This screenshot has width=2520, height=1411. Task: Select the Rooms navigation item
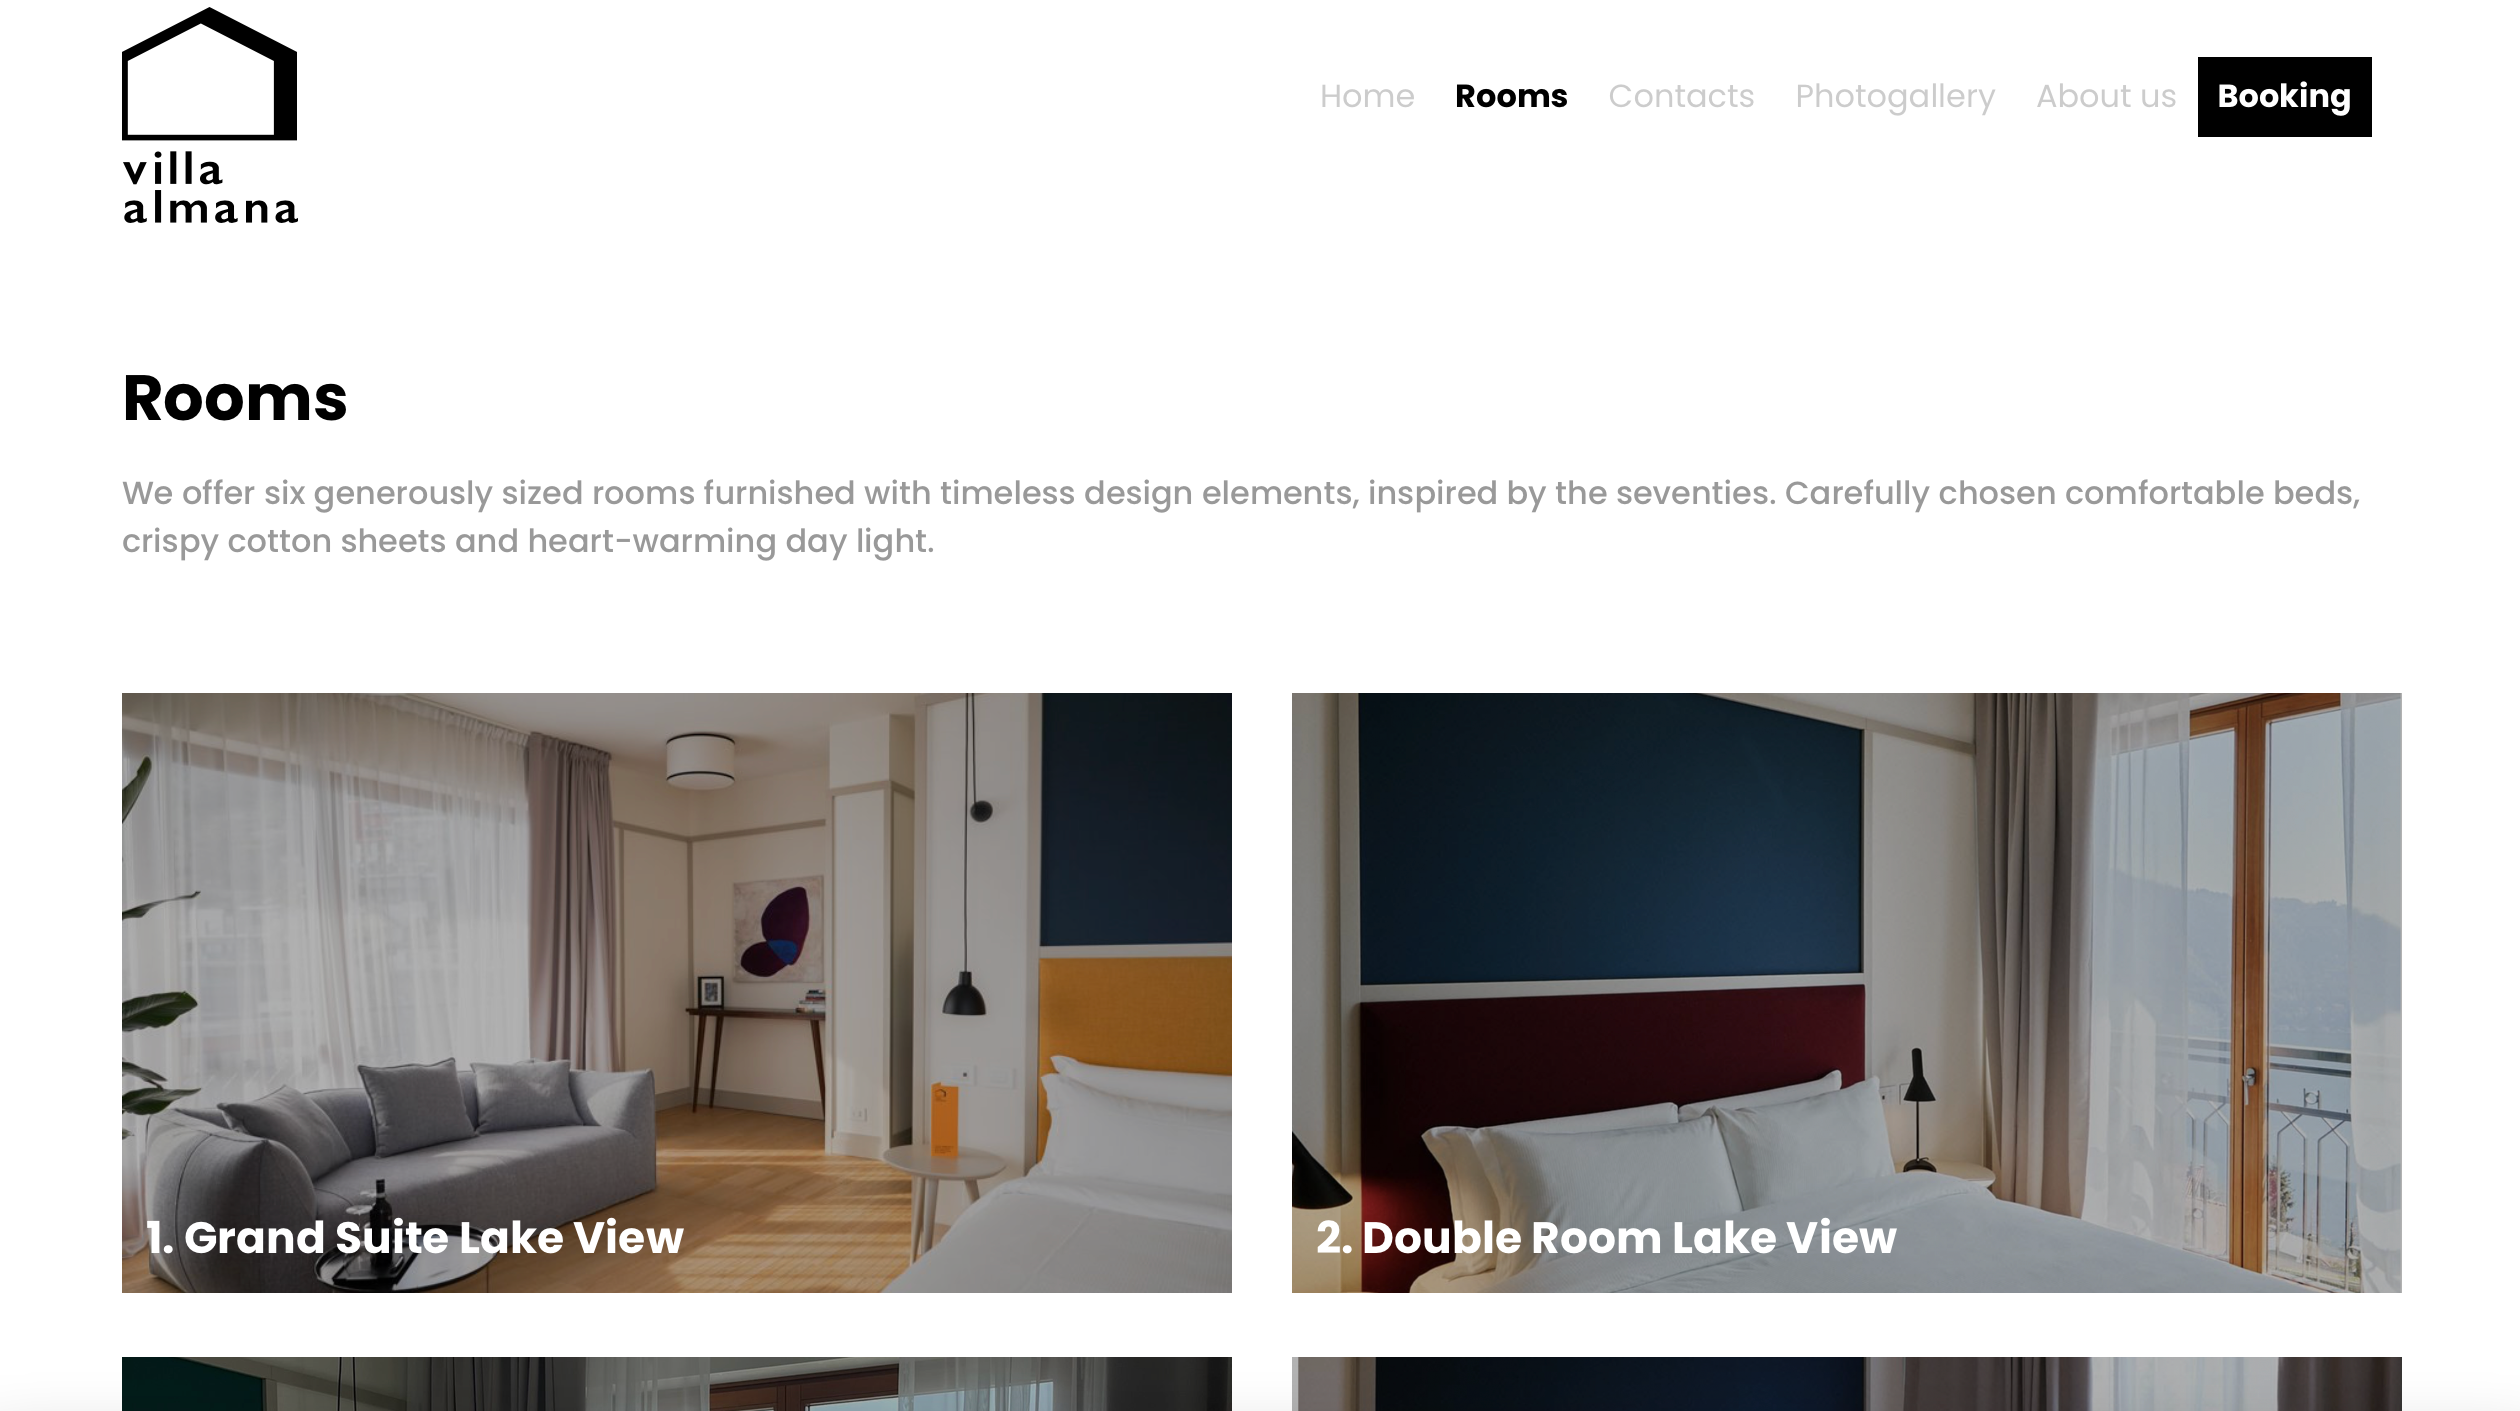pos(1511,96)
